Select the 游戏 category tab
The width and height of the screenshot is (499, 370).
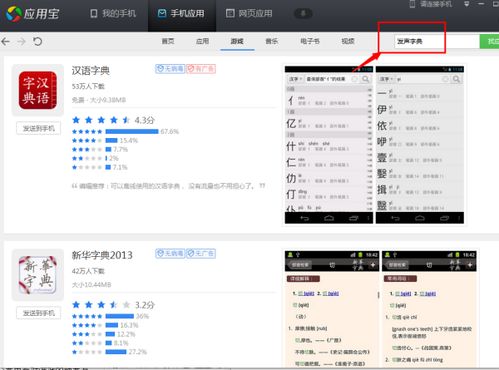click(237, 41)
